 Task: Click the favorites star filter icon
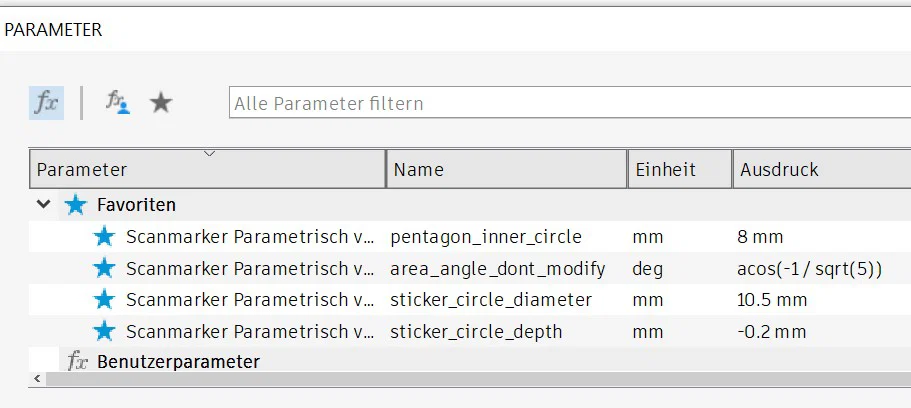coord(161,102)
